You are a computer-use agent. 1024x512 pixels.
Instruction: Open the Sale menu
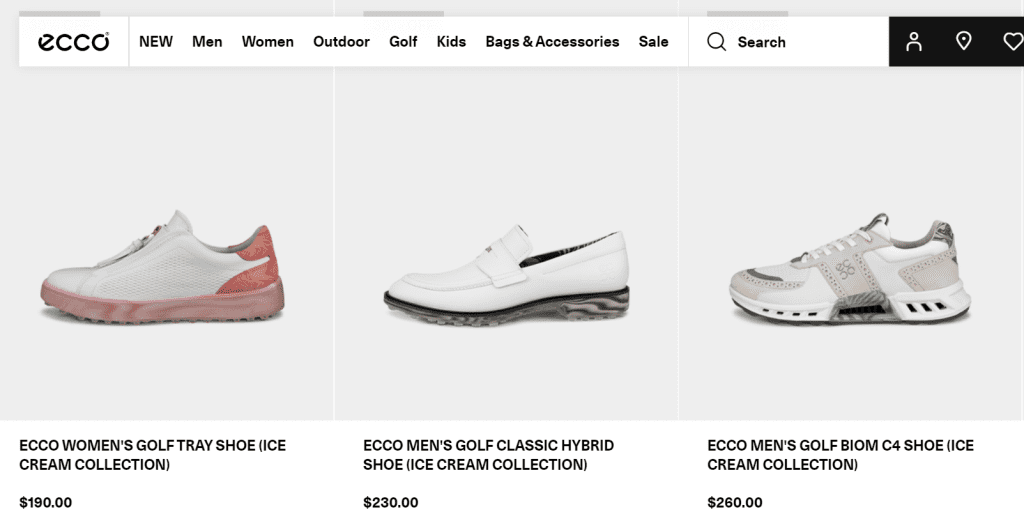click(x=654, y=42)
